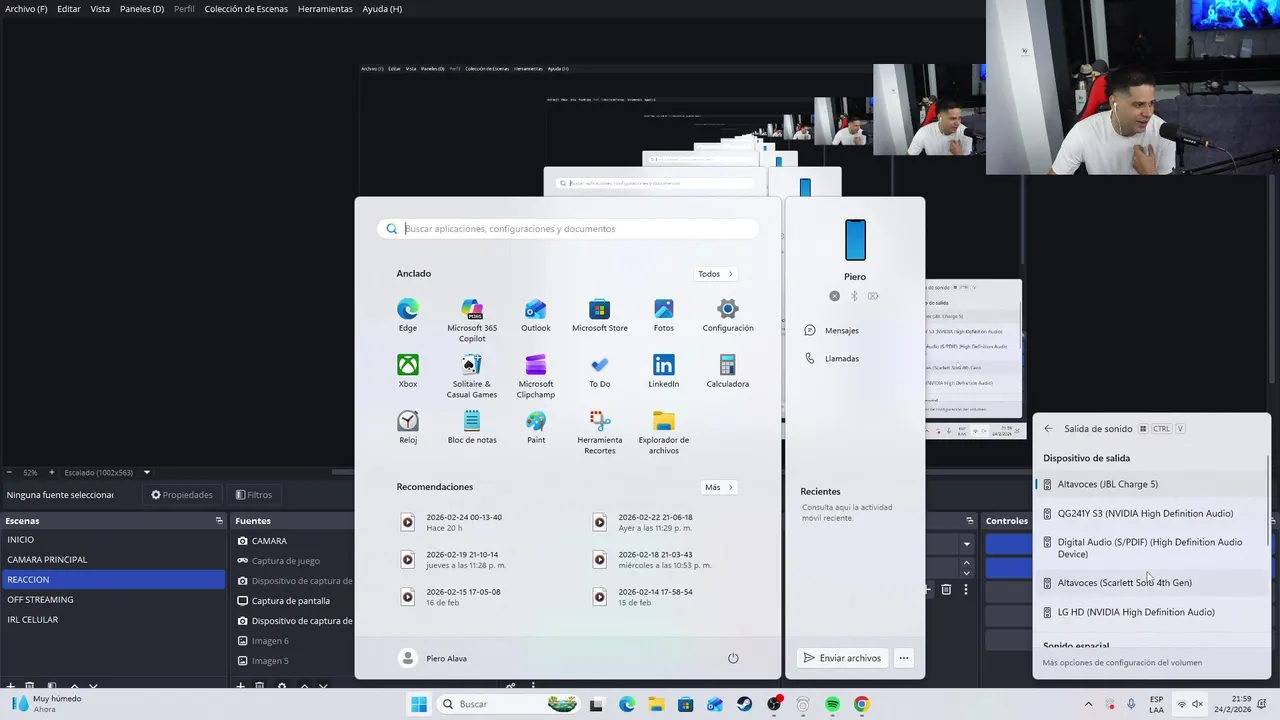Open Outlook from the pinned apps
The height and width of the screenshot is (720, 1280).
tap(535, 314)
